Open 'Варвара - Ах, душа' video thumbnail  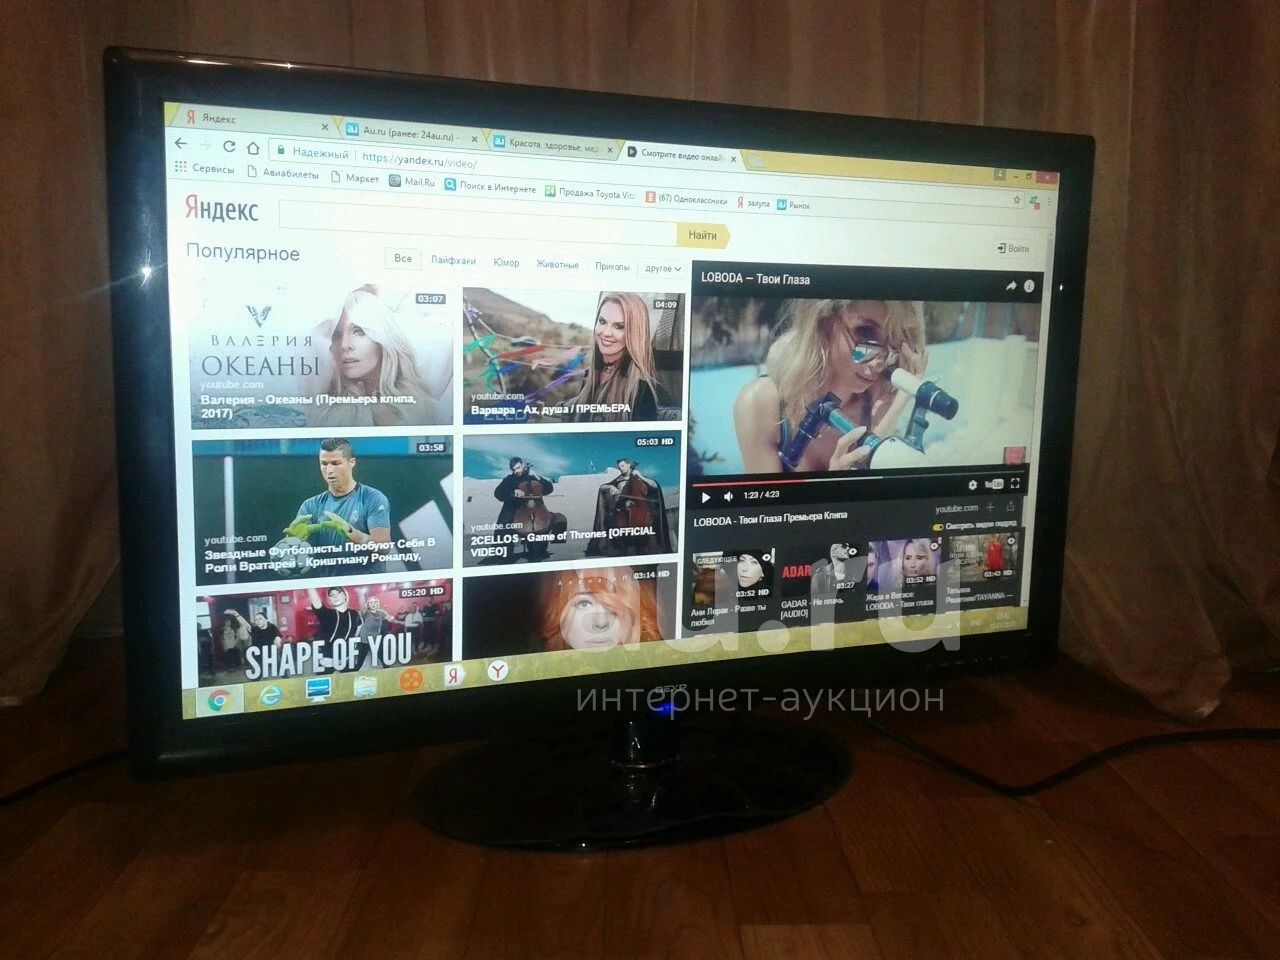pyautogui.click(x=572, y=356)
